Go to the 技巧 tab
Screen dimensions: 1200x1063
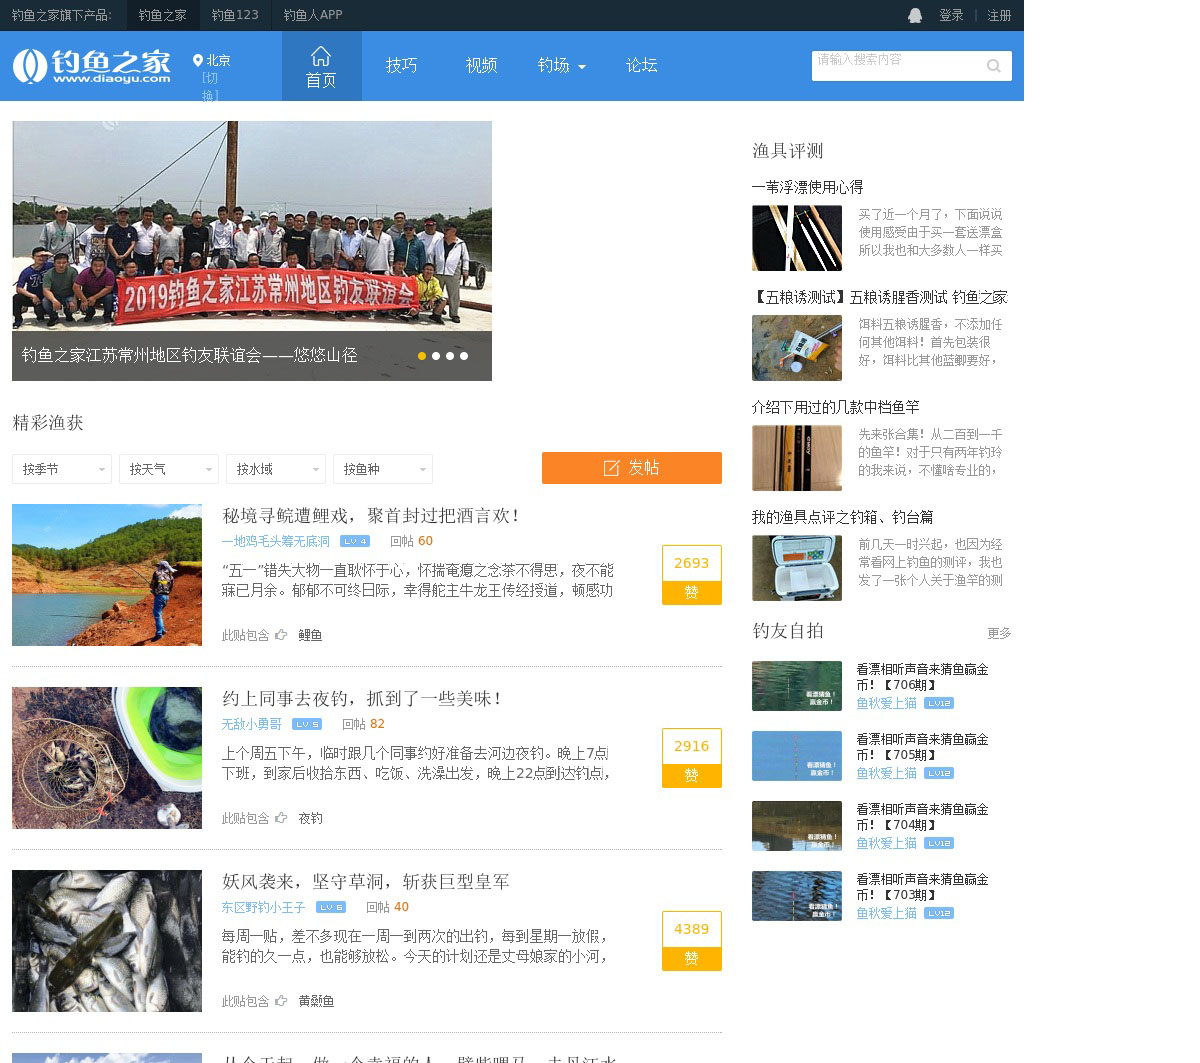401,66
